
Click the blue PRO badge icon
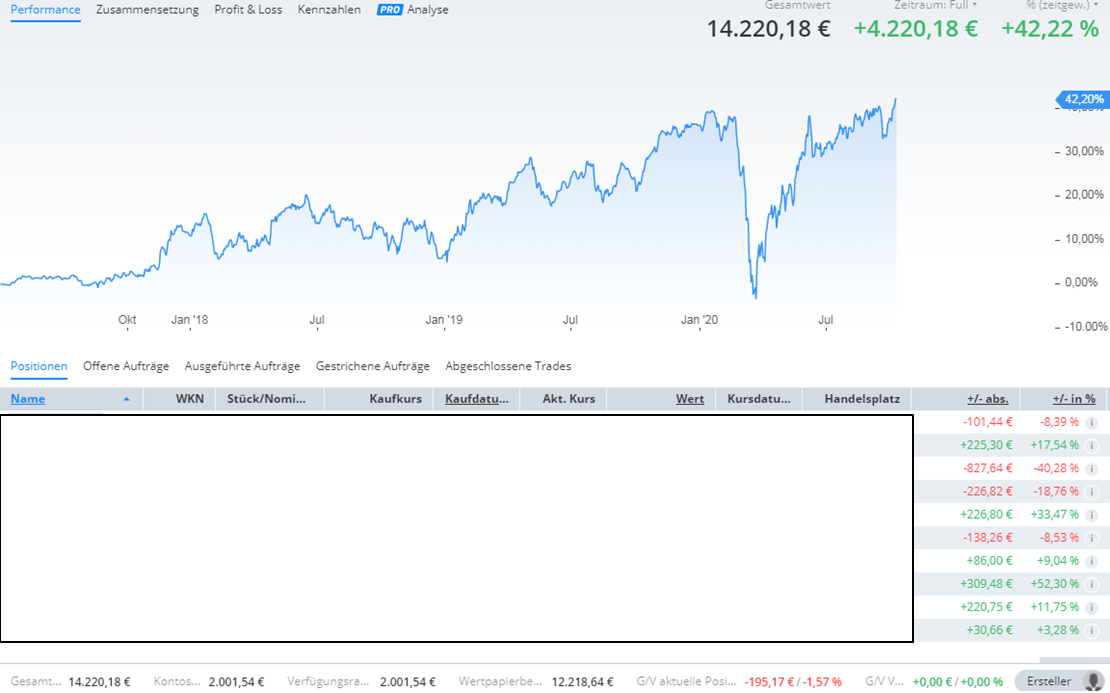tap(389, 10)
